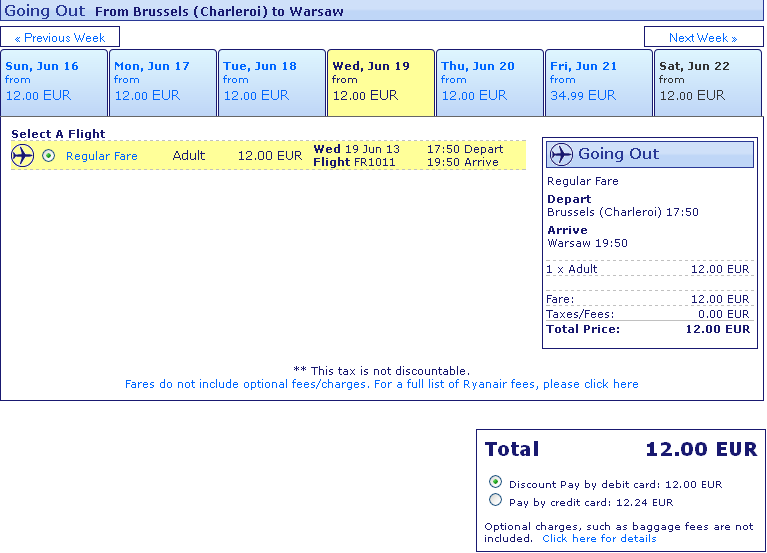Click the 19:50 Arrive time
This screenshot has height=553, width=767.
click(463, 162)
